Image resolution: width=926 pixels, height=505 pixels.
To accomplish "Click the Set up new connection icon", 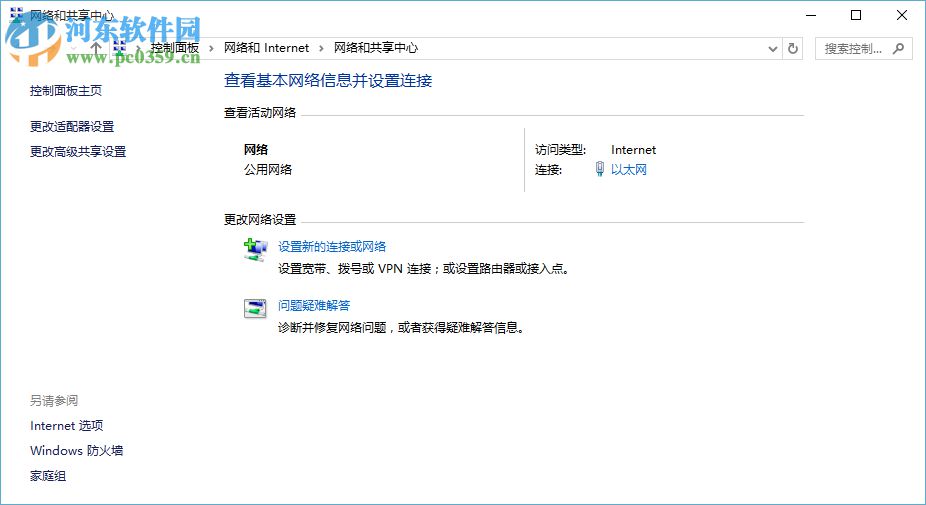I will [x=255, y=249].
